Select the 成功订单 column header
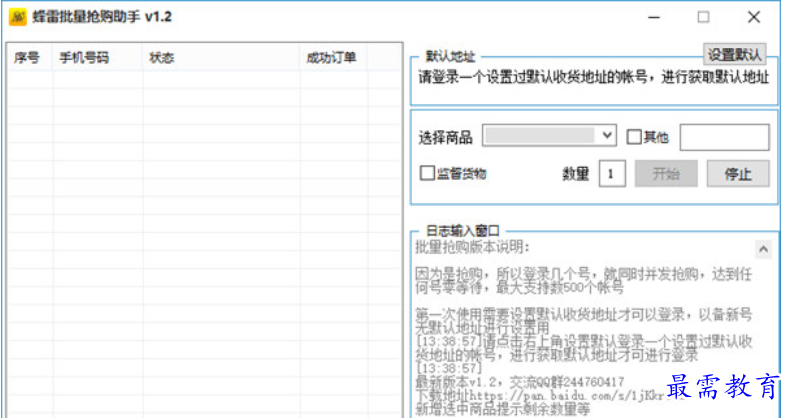Screen dimensions: 788x418 click(332, 58)
